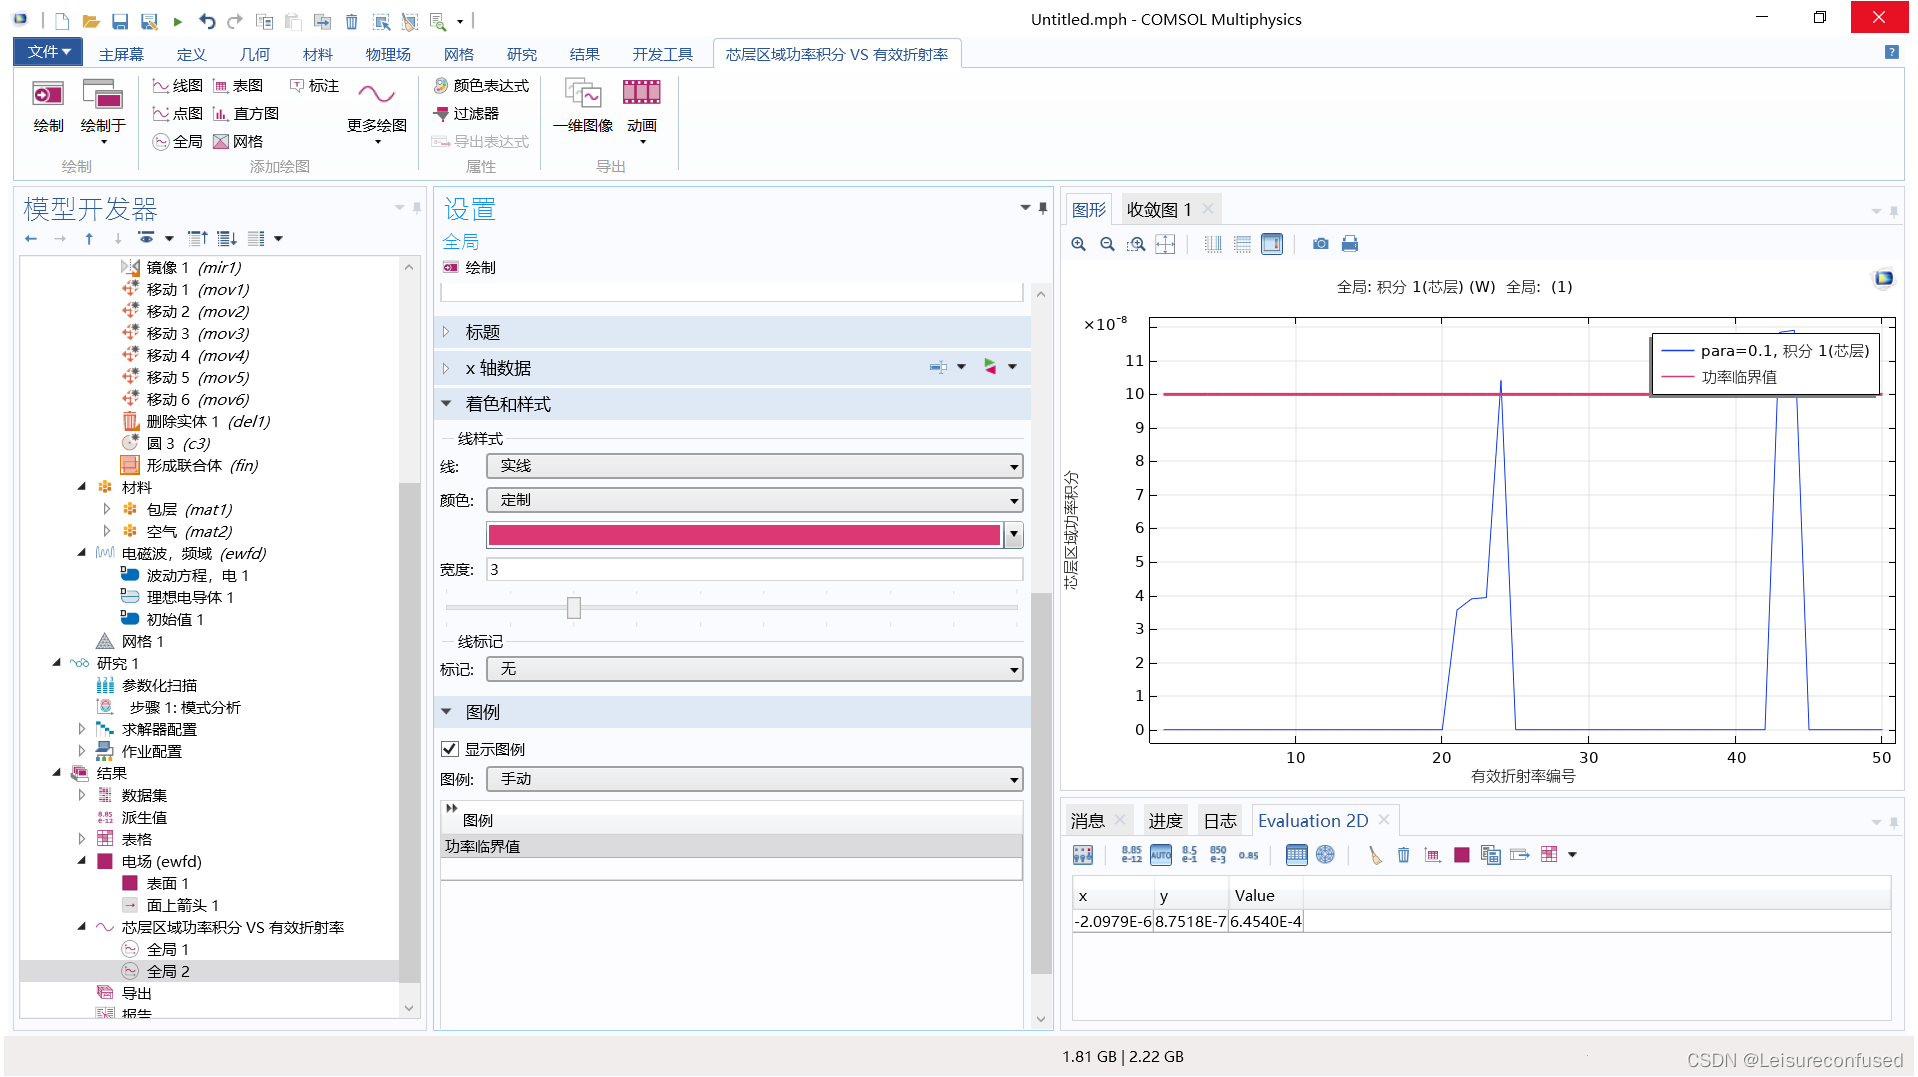The height and width of the screenshot is (1077, 1918).
Task: Open the 收敛图 1 tab
Action: point(1159,209)
